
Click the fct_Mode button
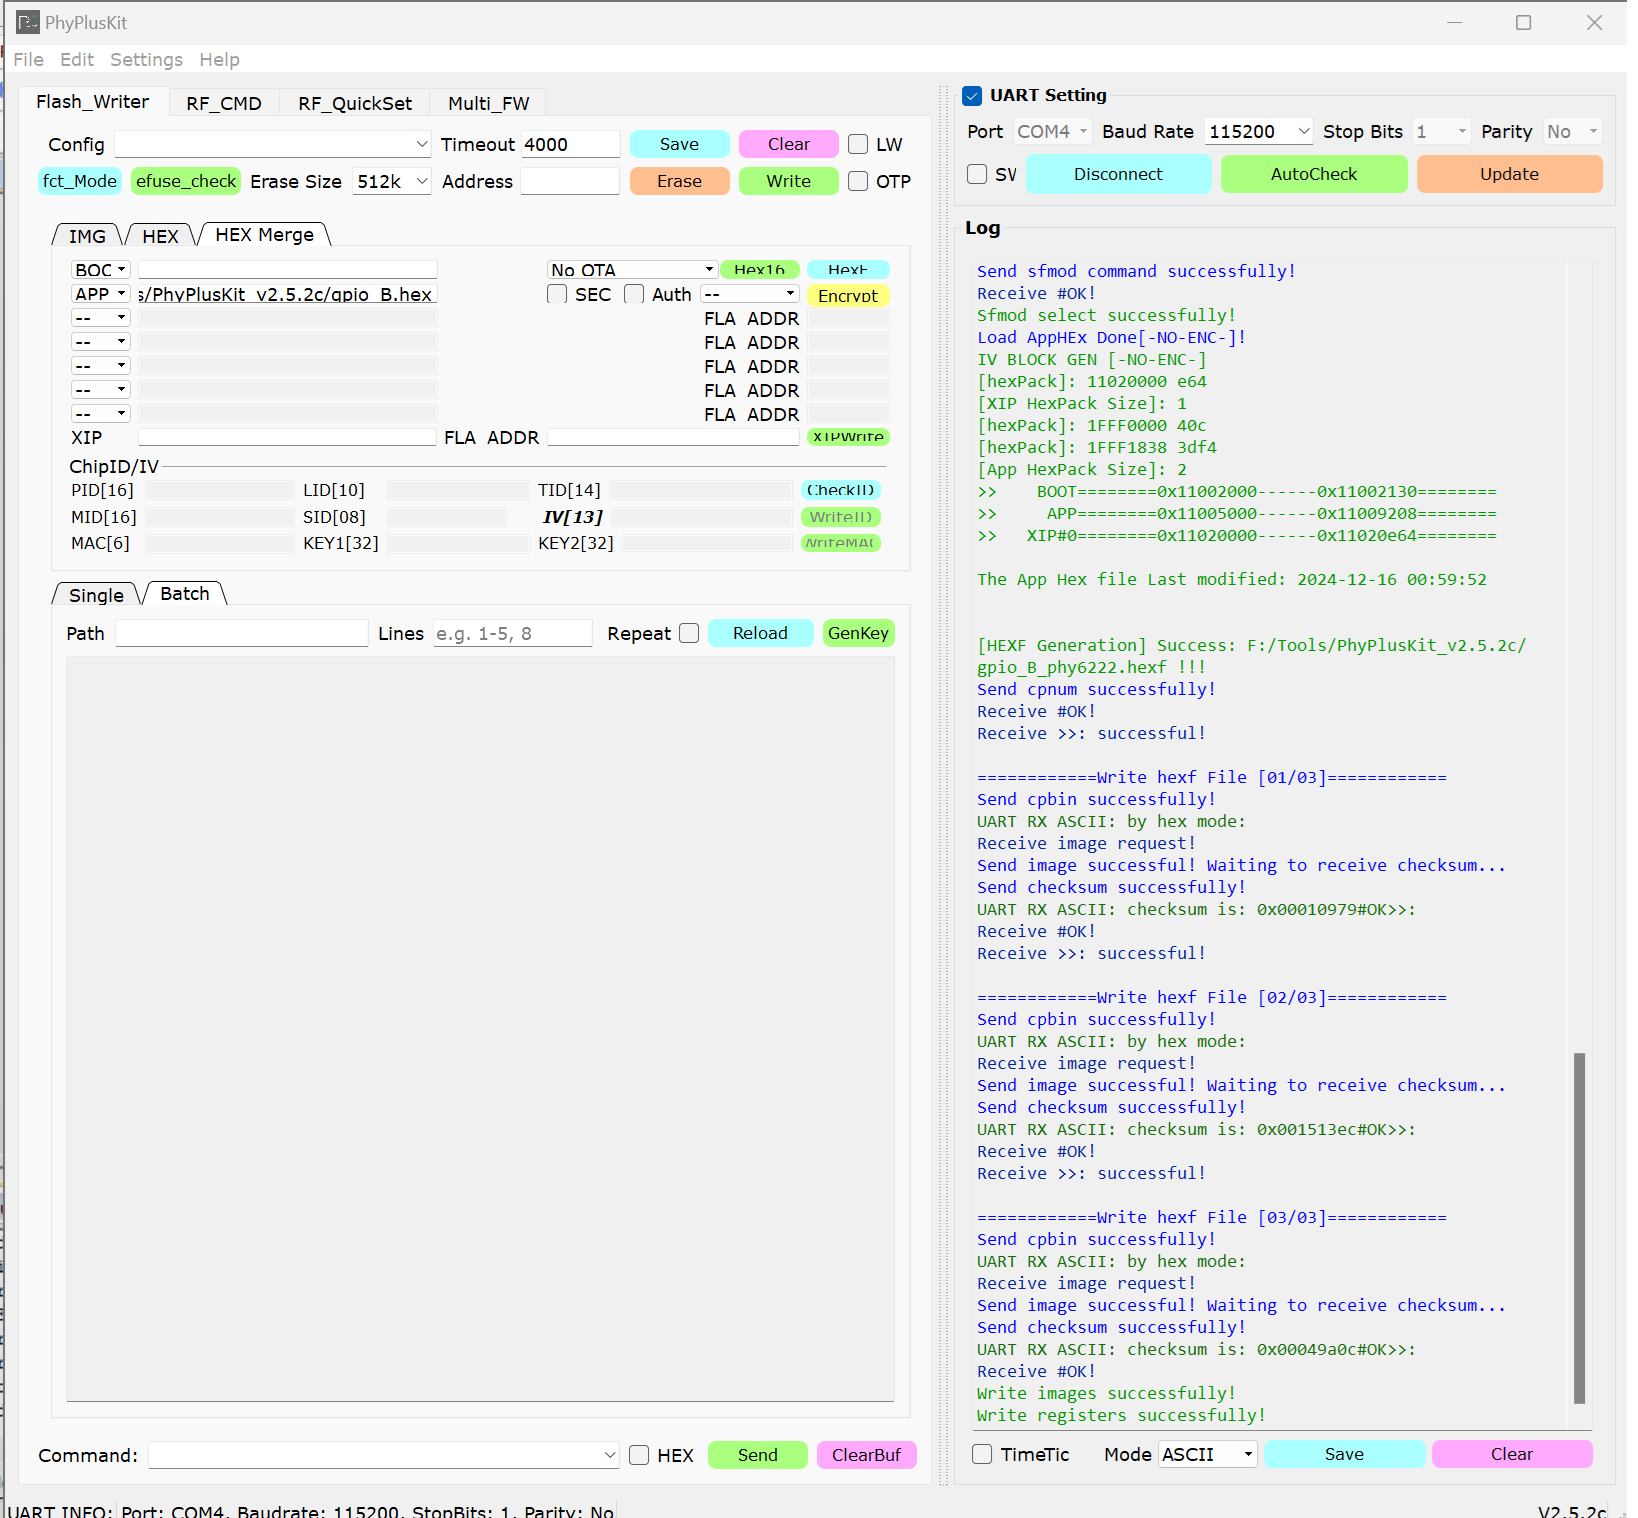(x=80, y=181)
